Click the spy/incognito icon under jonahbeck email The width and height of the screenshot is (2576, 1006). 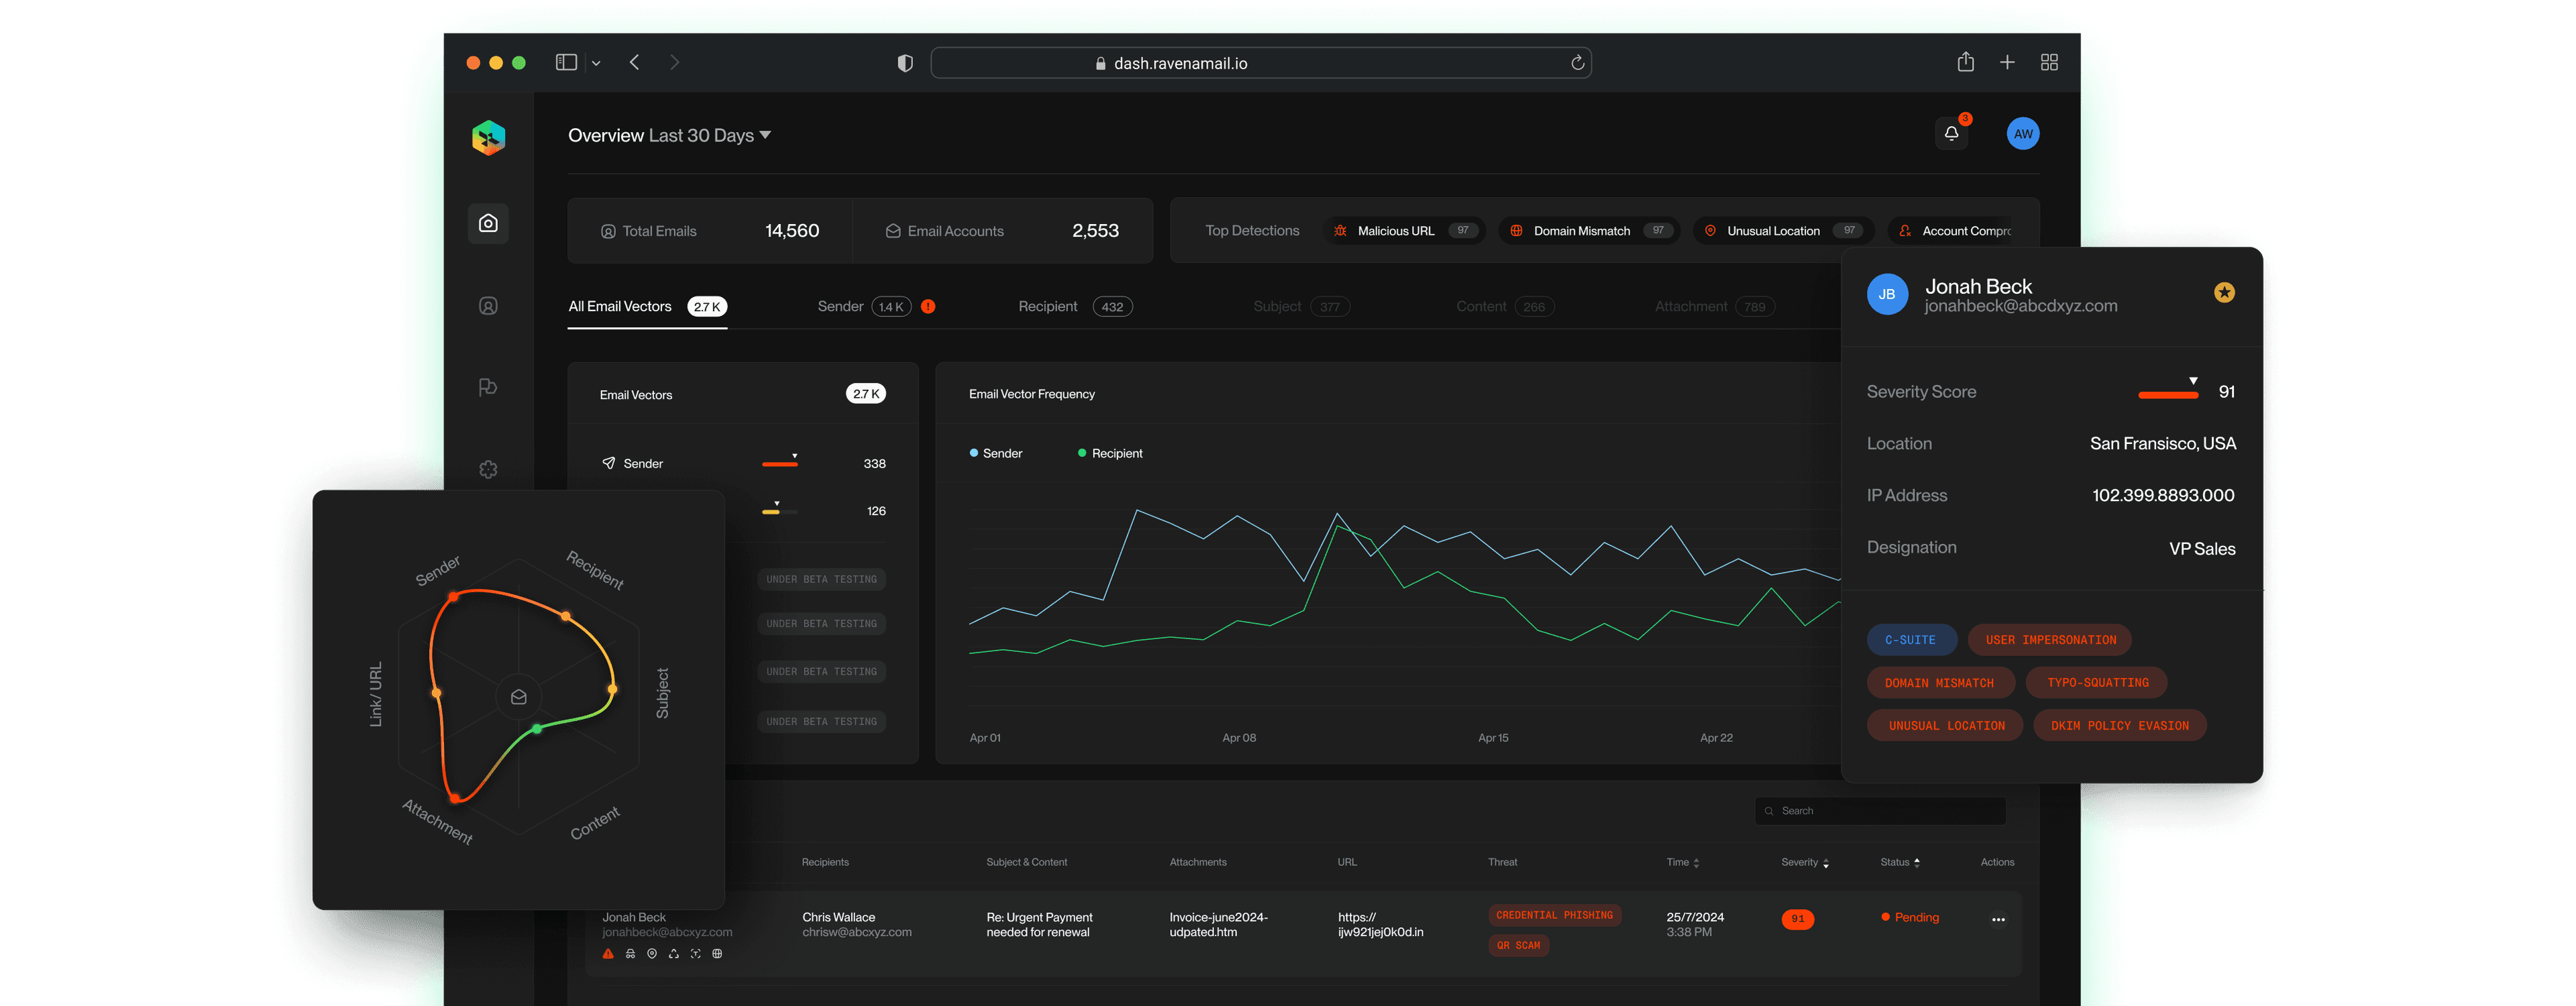(630, 954)
